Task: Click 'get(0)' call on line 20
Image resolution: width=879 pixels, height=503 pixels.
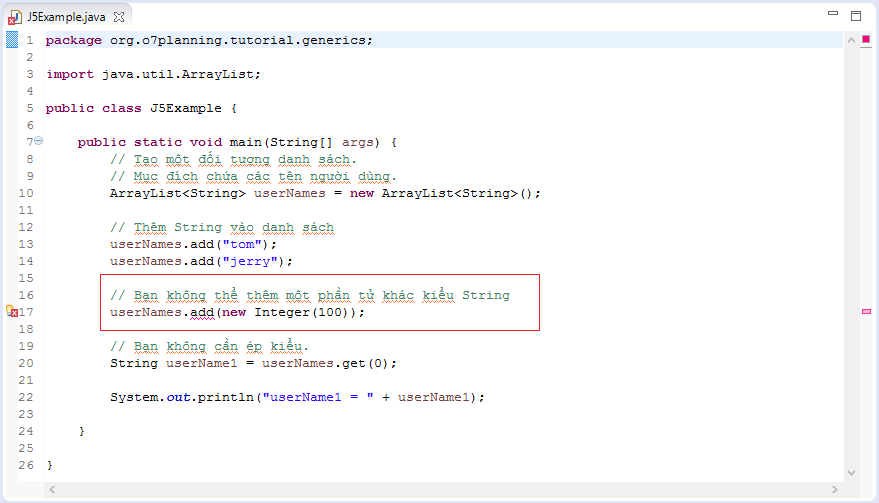Action: (366, 363)
